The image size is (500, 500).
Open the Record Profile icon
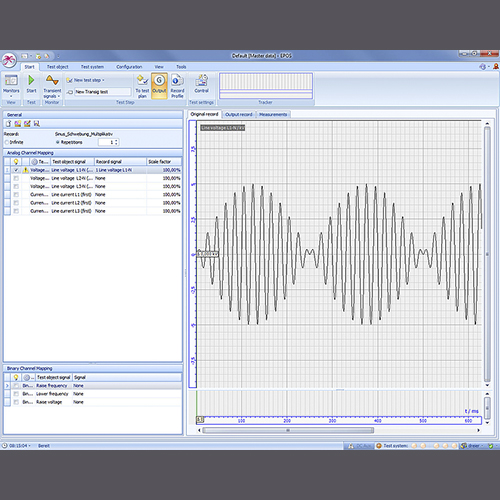177,80
